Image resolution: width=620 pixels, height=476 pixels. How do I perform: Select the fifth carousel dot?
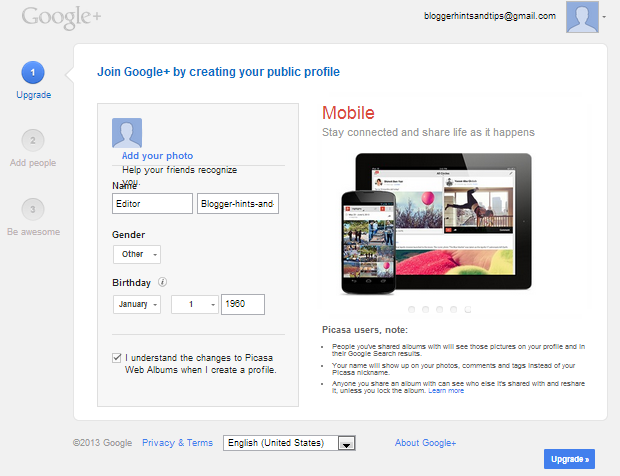(468, 310)
